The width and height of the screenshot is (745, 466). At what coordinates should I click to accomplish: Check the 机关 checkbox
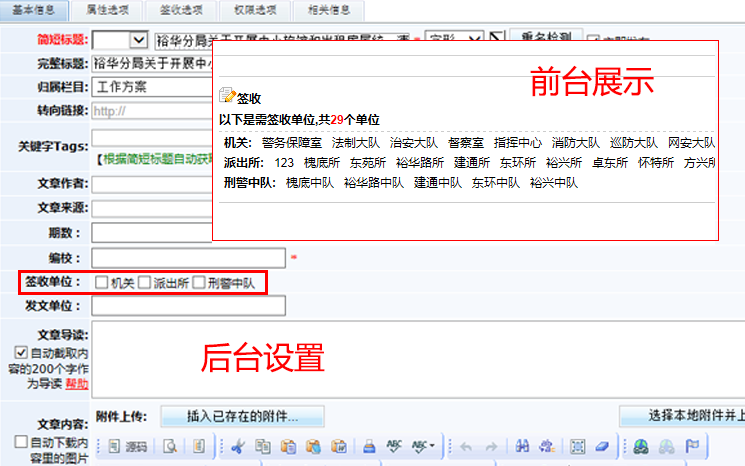pos(102,283)
